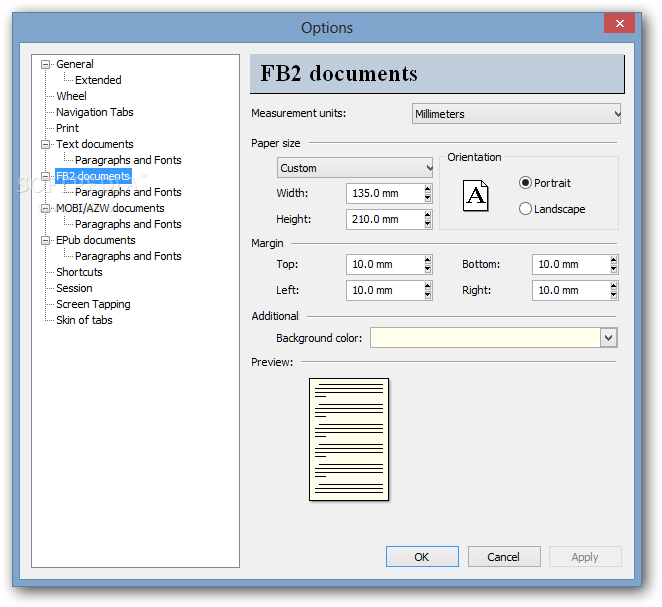Select General in the options tree
The height and width of the screenshot is (607, 662).
click(x=75, y=64)
